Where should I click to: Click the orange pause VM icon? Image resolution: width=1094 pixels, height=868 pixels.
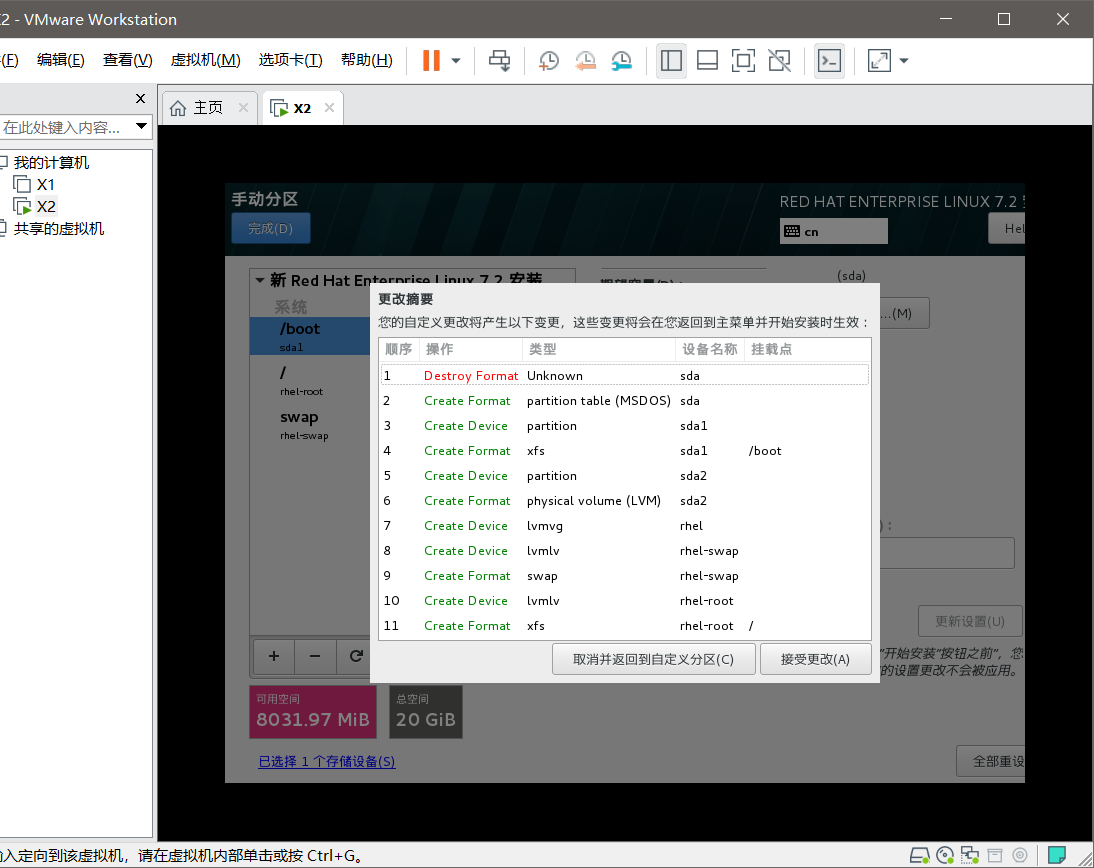point(431,61)
